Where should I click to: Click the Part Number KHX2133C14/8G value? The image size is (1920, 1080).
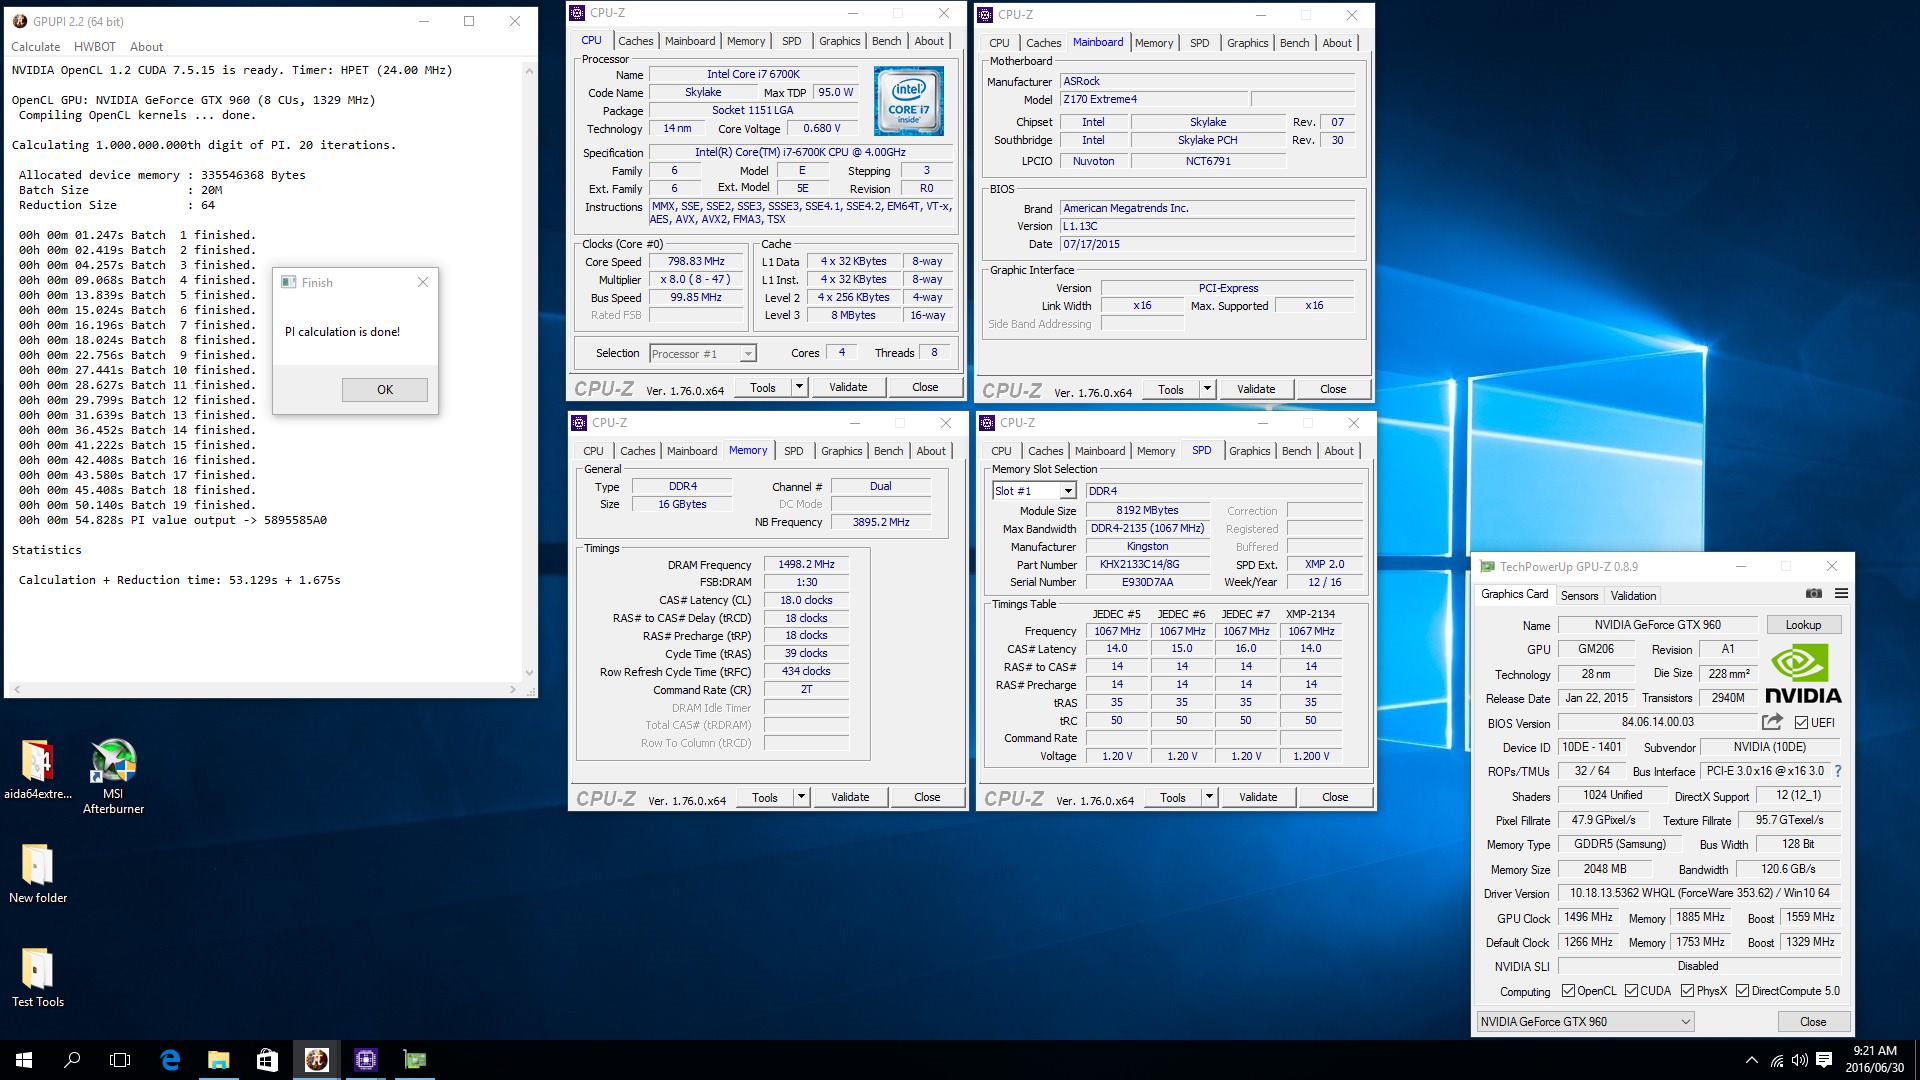click(1146, 564)
